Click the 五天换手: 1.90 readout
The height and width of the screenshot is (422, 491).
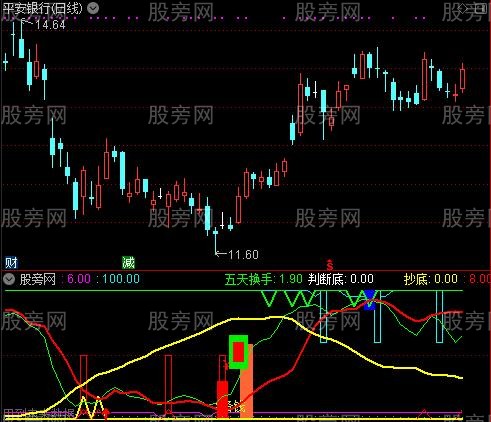263,279
